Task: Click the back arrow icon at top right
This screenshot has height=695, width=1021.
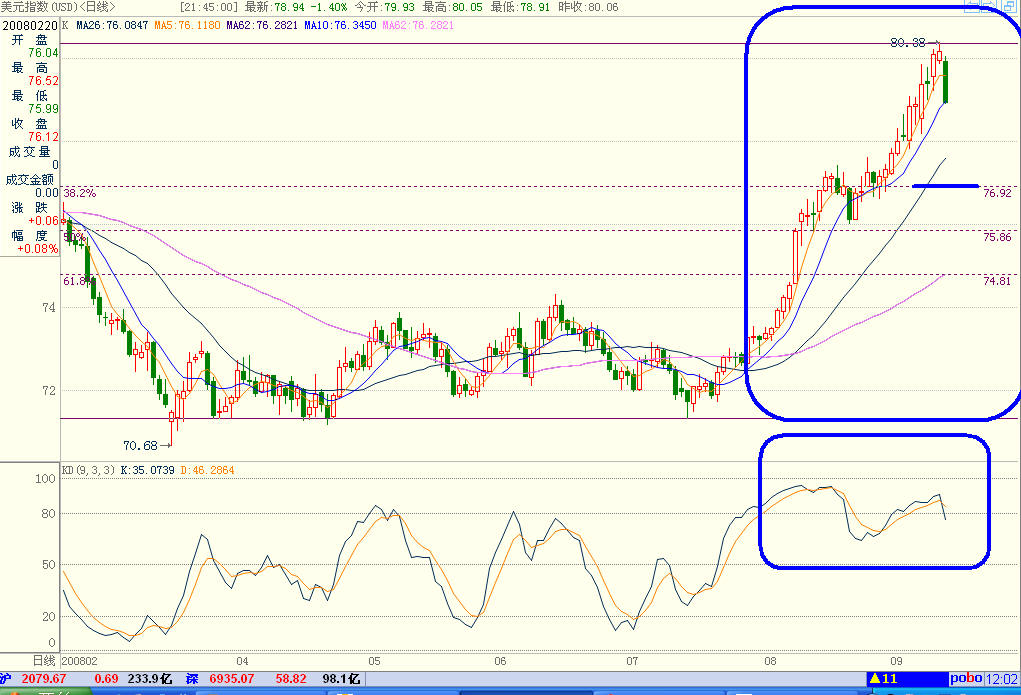Action: click(973, 7)
